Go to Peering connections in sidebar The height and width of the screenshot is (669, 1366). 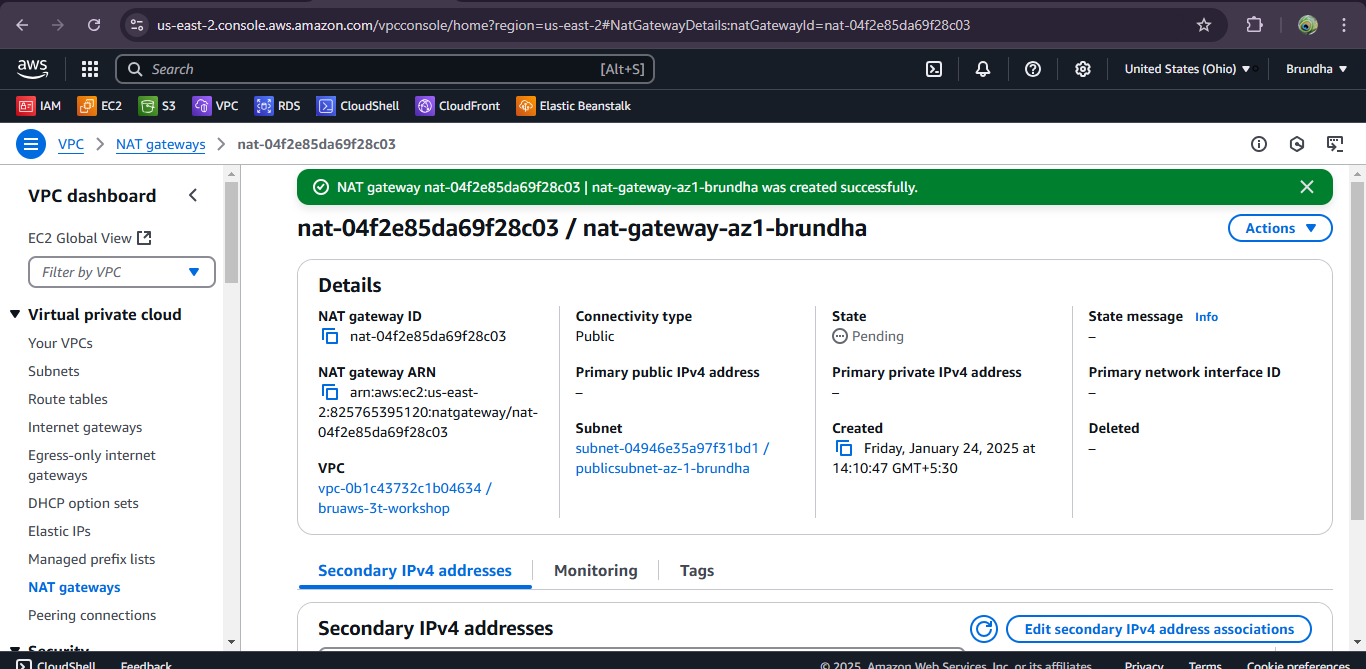pos(92,615)
